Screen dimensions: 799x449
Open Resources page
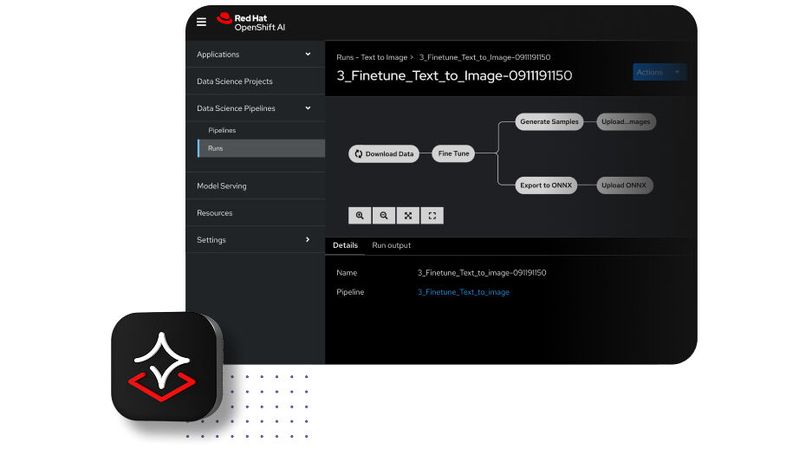[x=255, y=213]
